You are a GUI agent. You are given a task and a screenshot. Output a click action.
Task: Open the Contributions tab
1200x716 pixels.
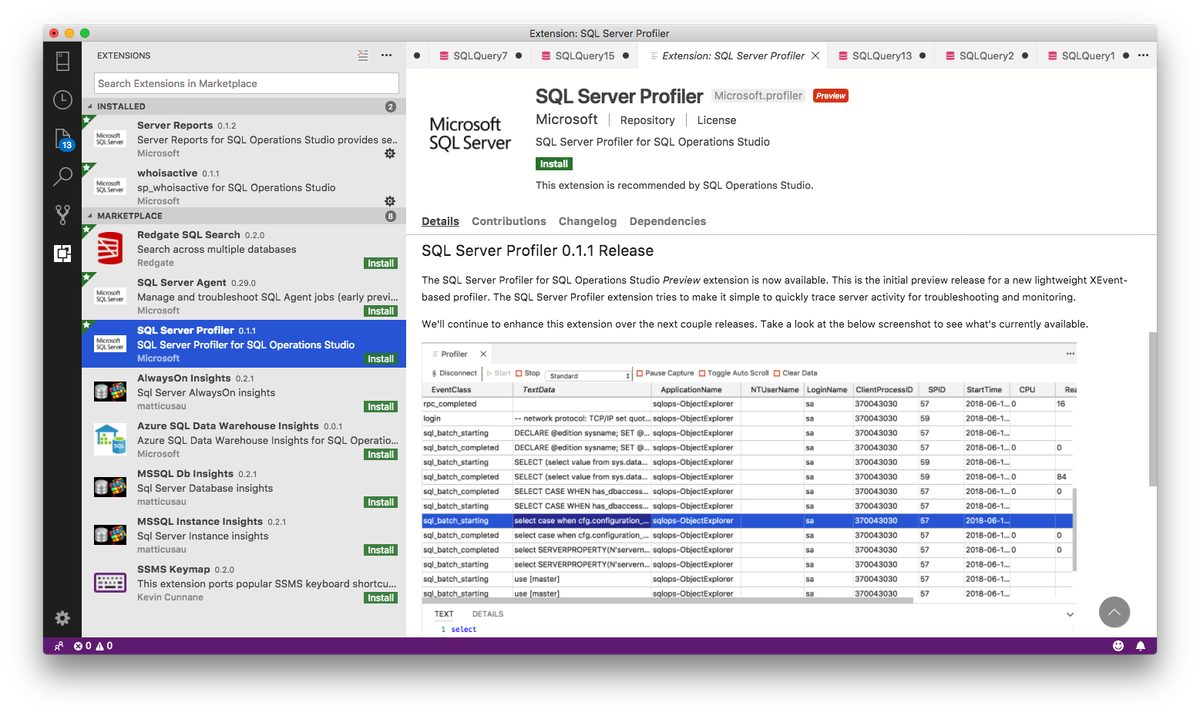click(509, 221)
